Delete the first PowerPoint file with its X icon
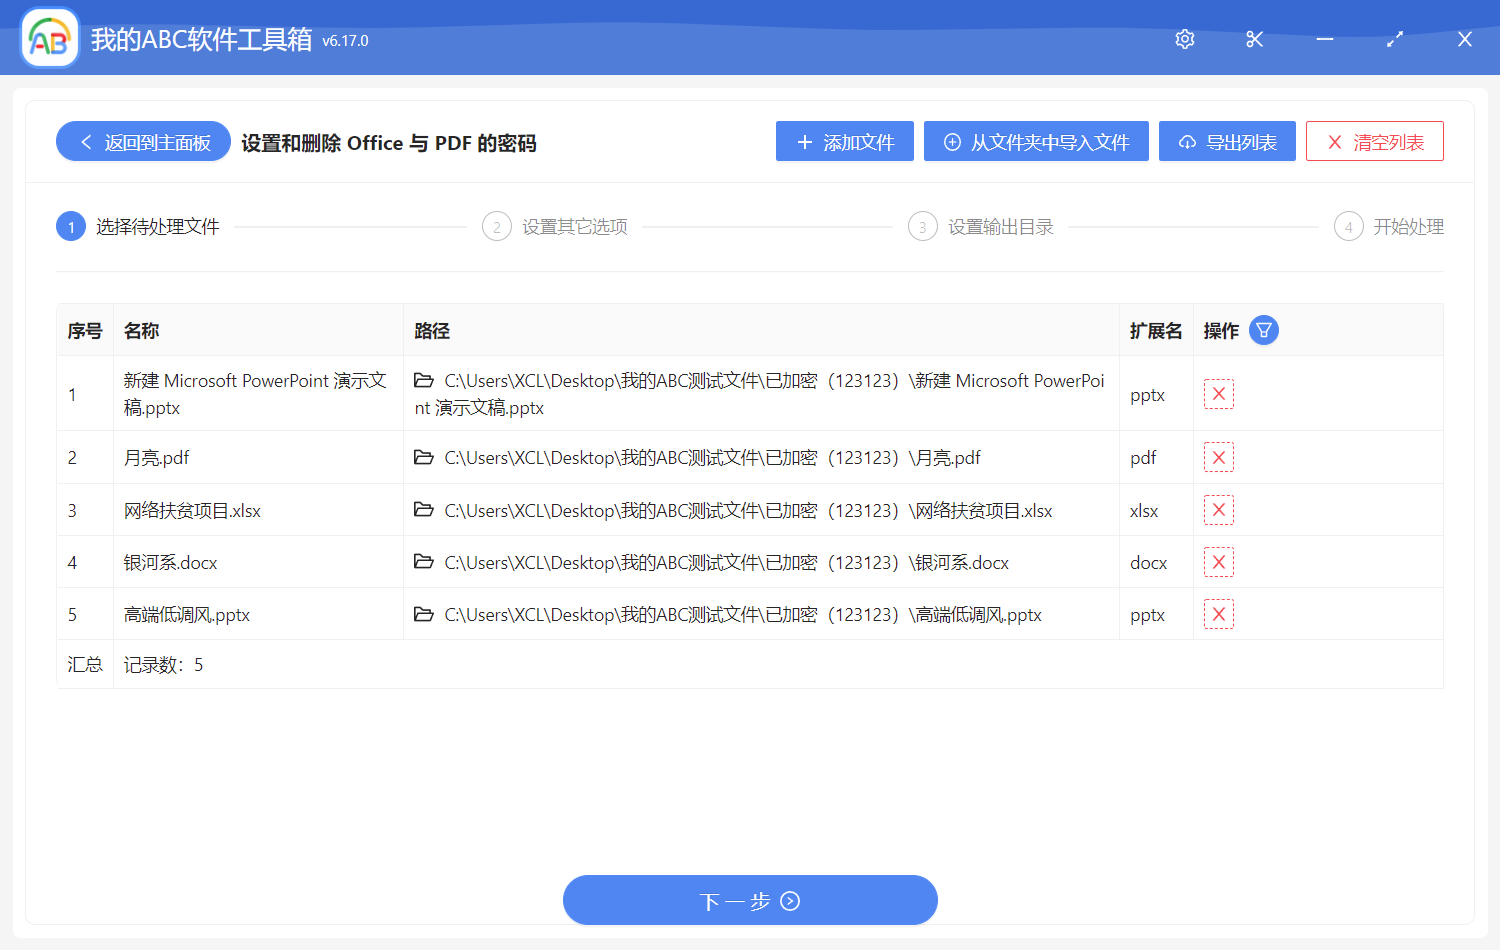This screenshot has width=1500, height=950. [1218, 393]
